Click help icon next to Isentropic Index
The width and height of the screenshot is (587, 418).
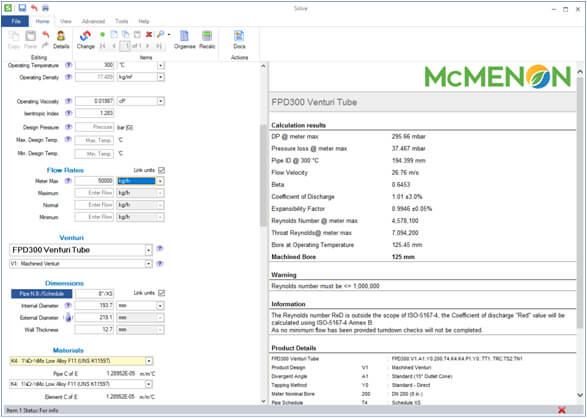tap(68, 113)
